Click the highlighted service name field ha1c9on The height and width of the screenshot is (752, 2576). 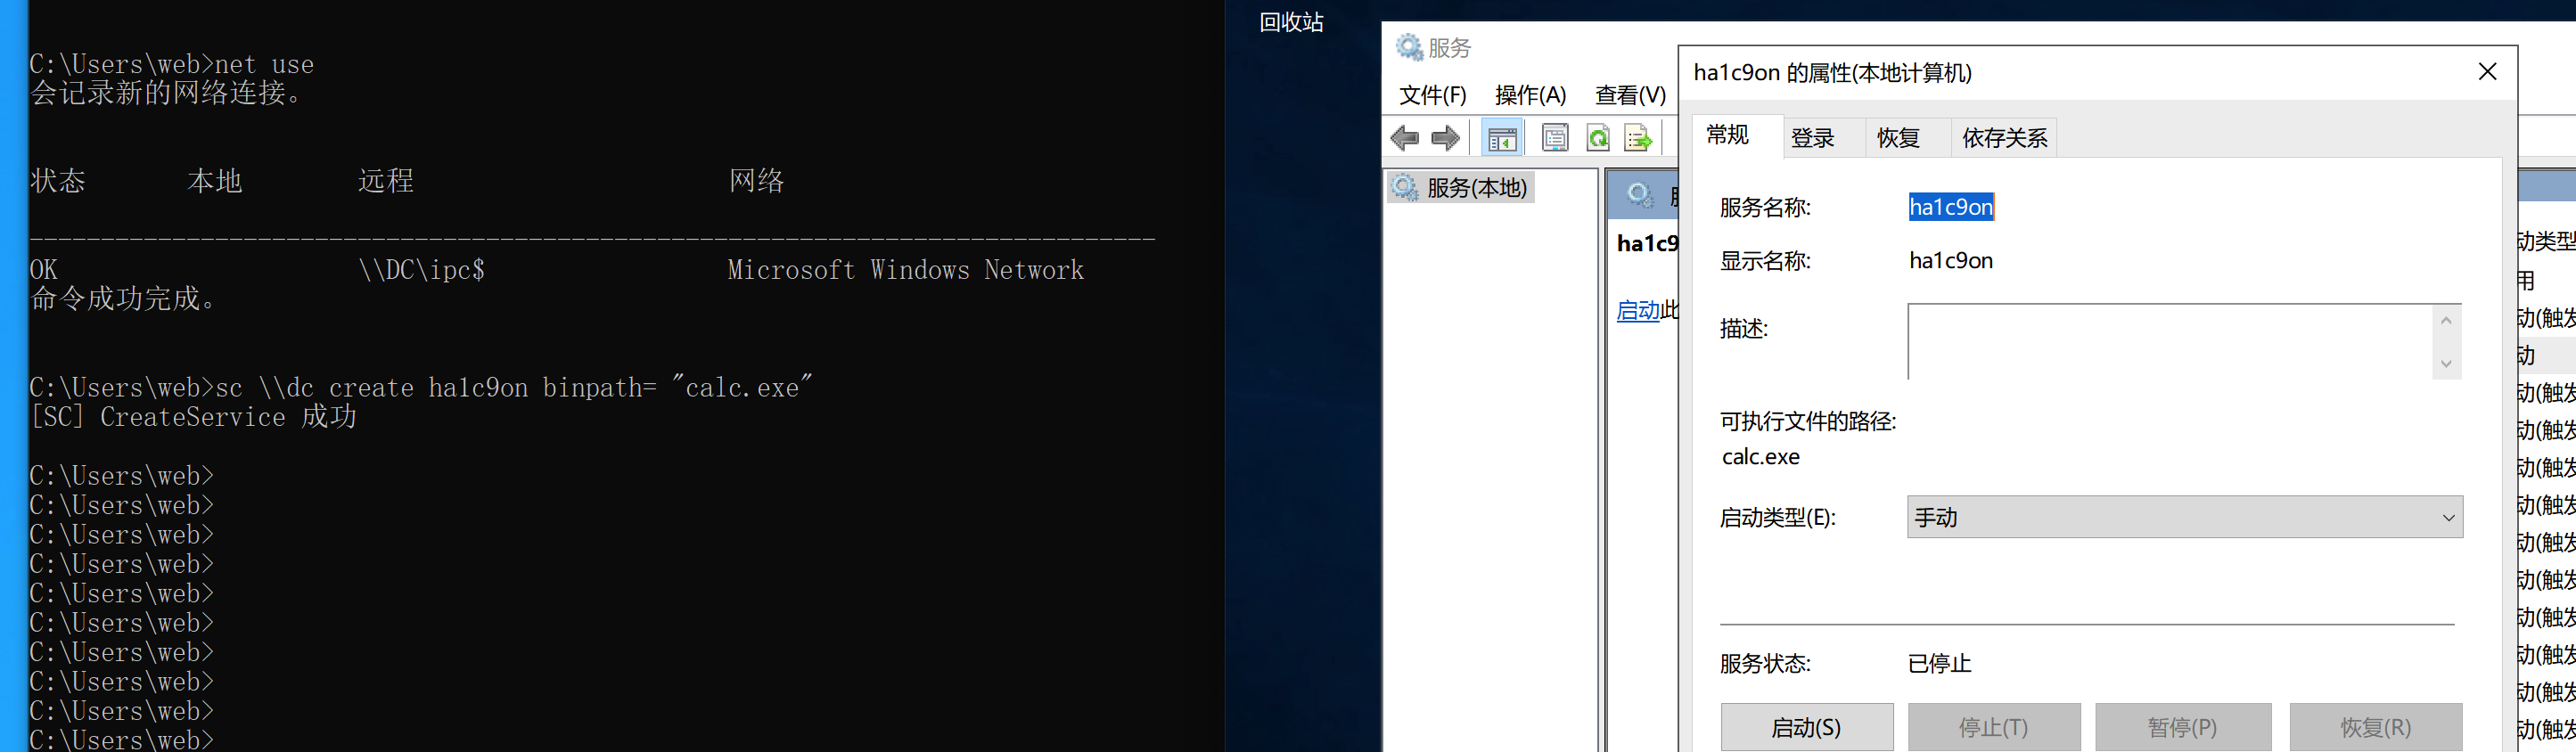tap(1951, 207)
